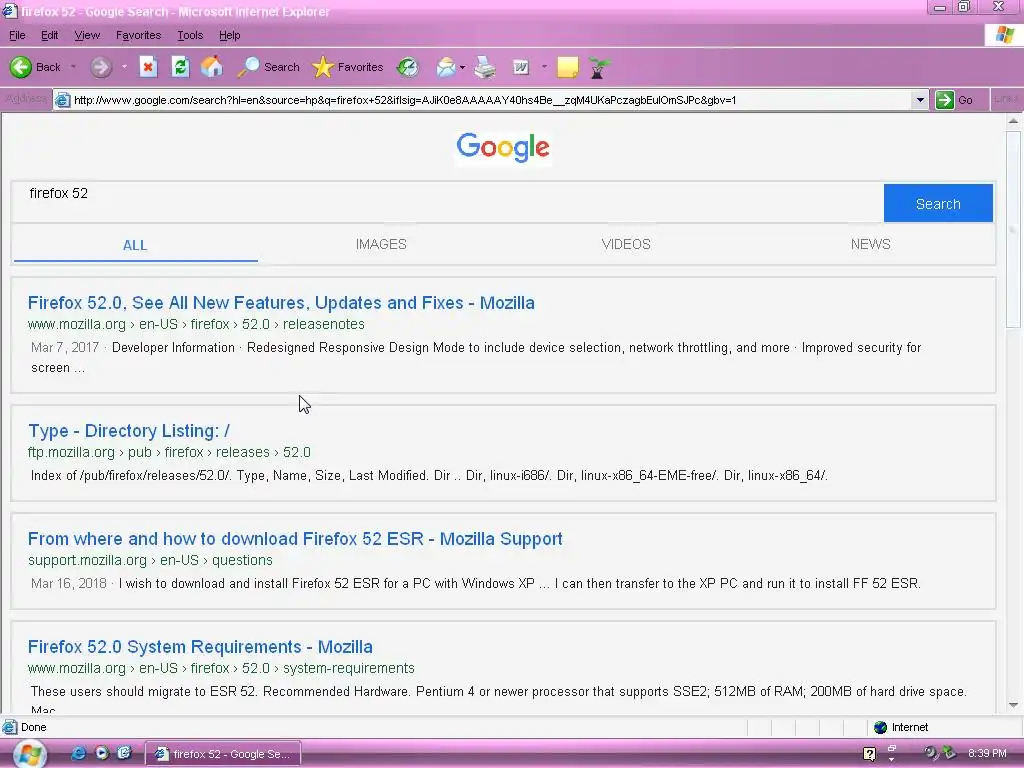Click the help question mark tray icon
The image size is (1024, 768).
point(869,754)
